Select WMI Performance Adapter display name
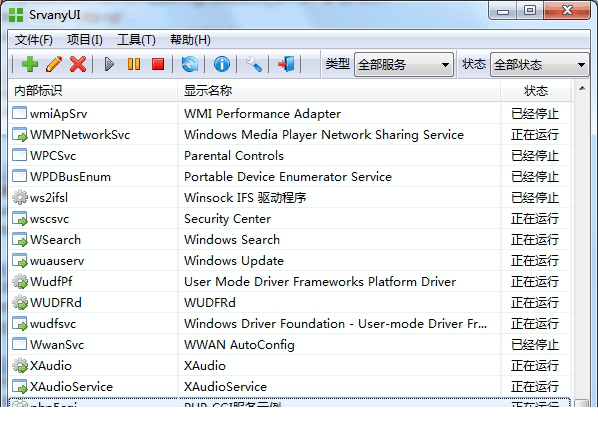 coord(262,114)
